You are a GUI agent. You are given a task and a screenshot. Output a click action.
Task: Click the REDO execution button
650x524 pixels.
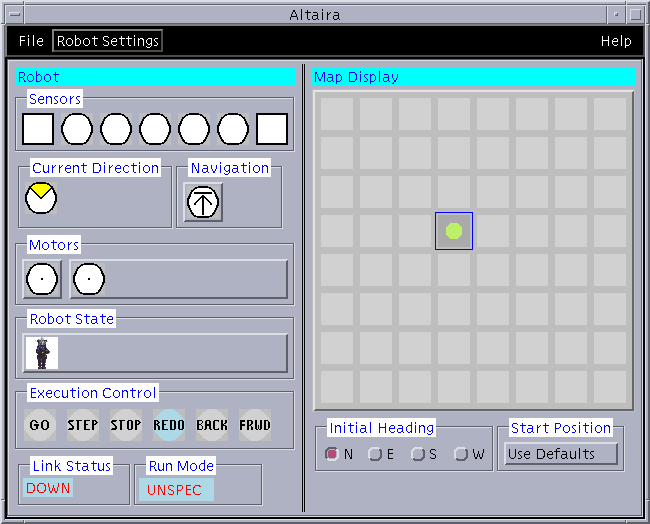(x=169, y=425)
